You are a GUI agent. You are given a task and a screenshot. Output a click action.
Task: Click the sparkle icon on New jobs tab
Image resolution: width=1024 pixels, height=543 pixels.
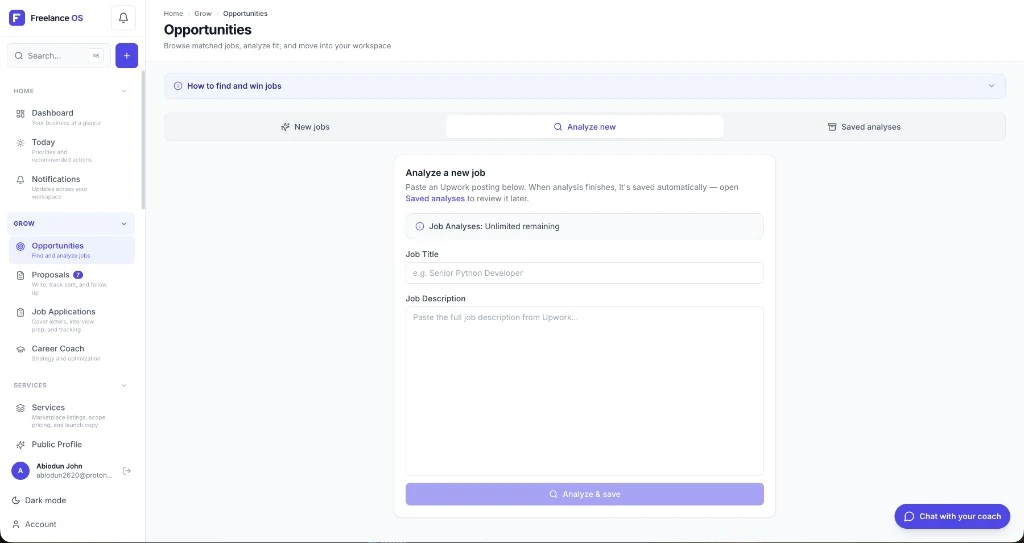pyautogui.click(x=285, y=127)
